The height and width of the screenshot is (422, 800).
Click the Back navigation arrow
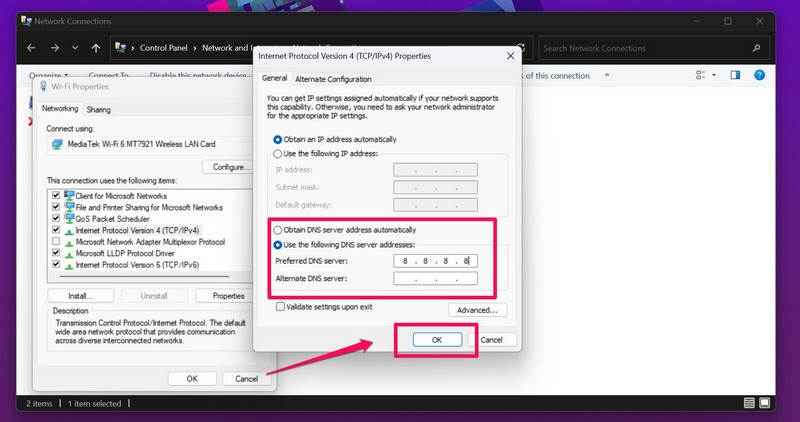pyautogui.click(x=32, y=47)
